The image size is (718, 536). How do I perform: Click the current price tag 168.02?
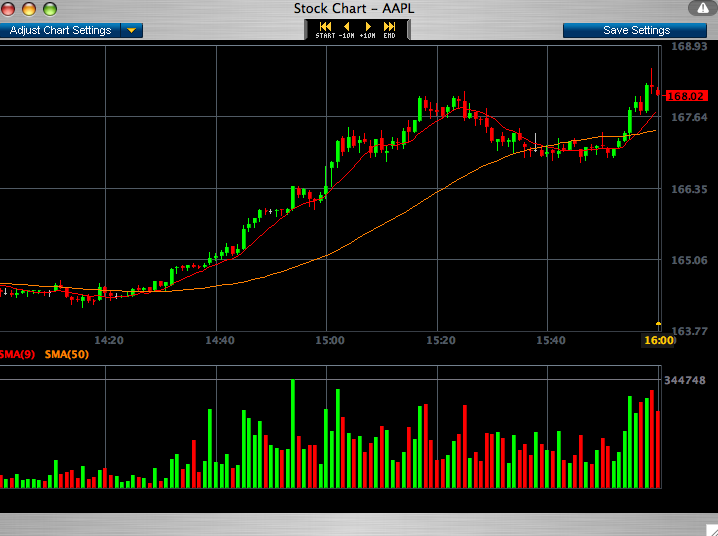click(x=685, y=96)
